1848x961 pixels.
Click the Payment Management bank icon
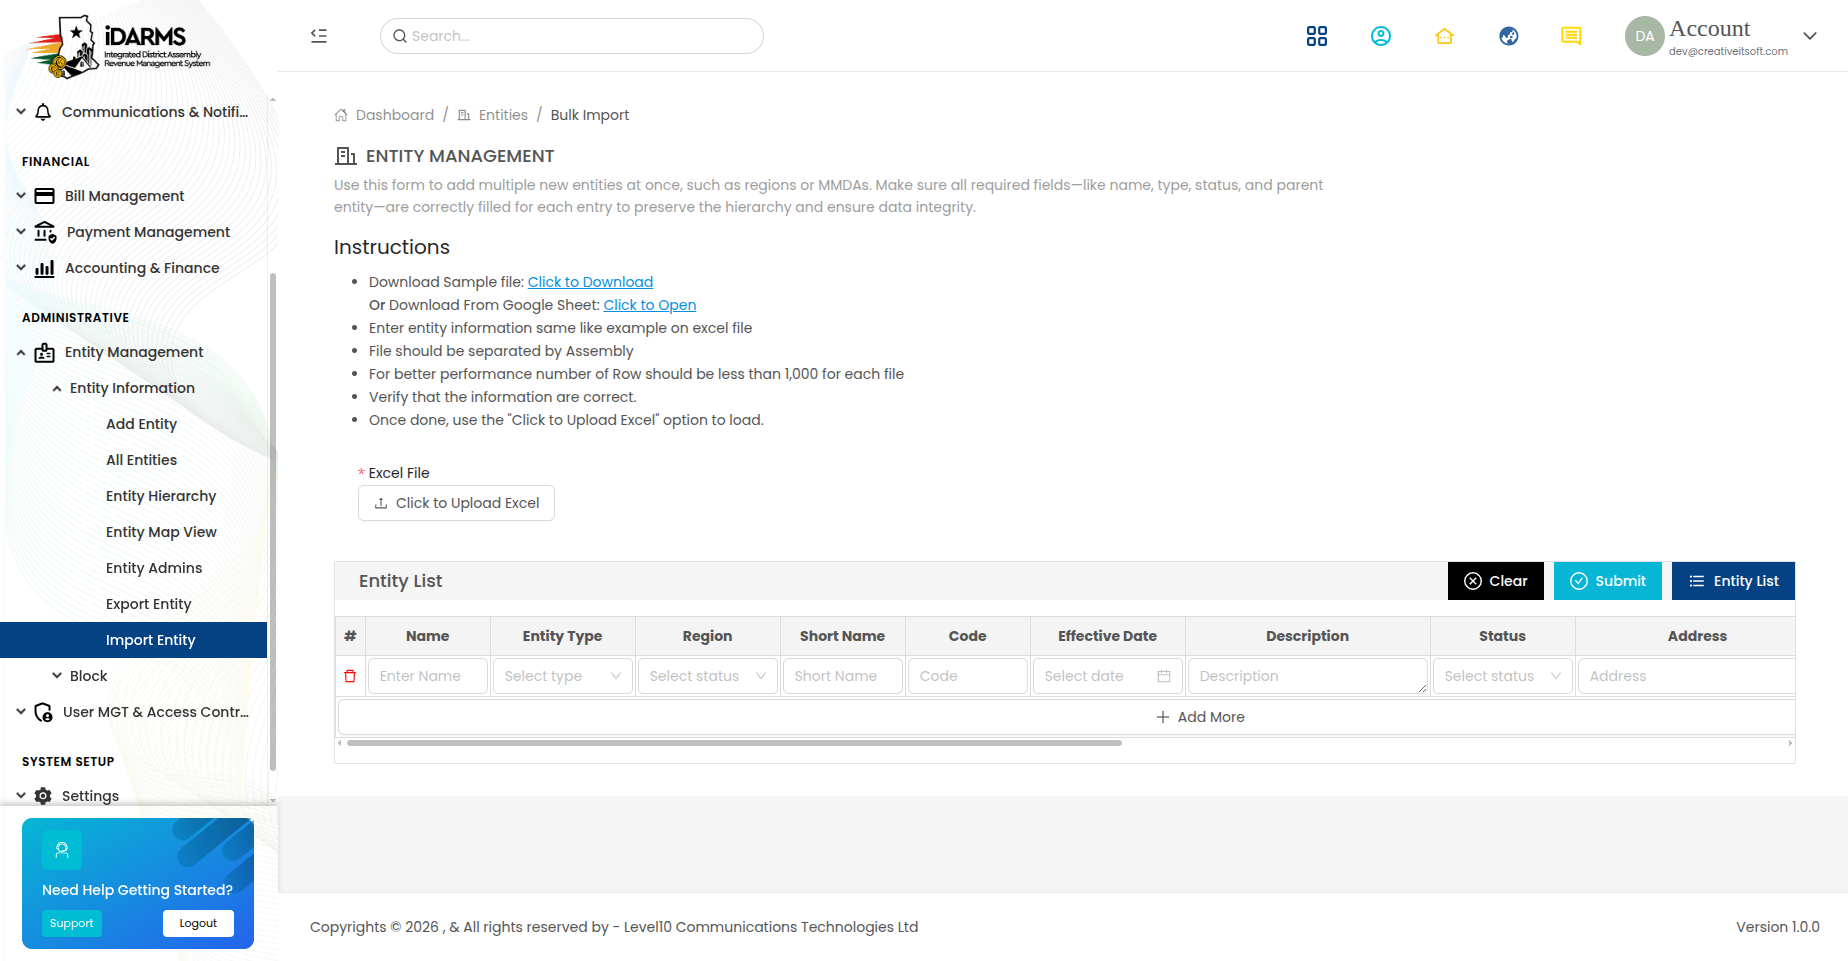click(x=45, y=232)
